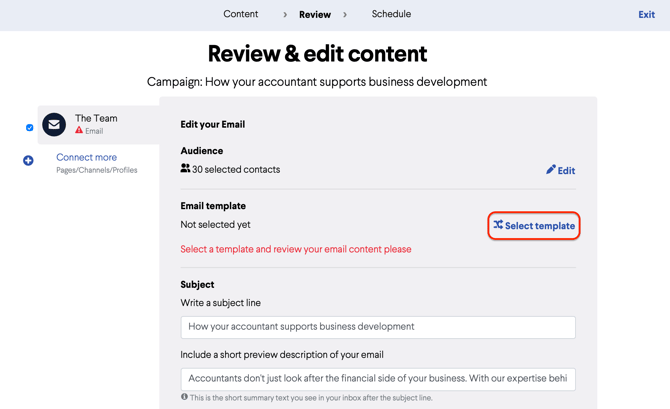Click the pencil icon next to Edit
Image resolution: width=670 pixels, height=409 pixels.
(550, 170)
